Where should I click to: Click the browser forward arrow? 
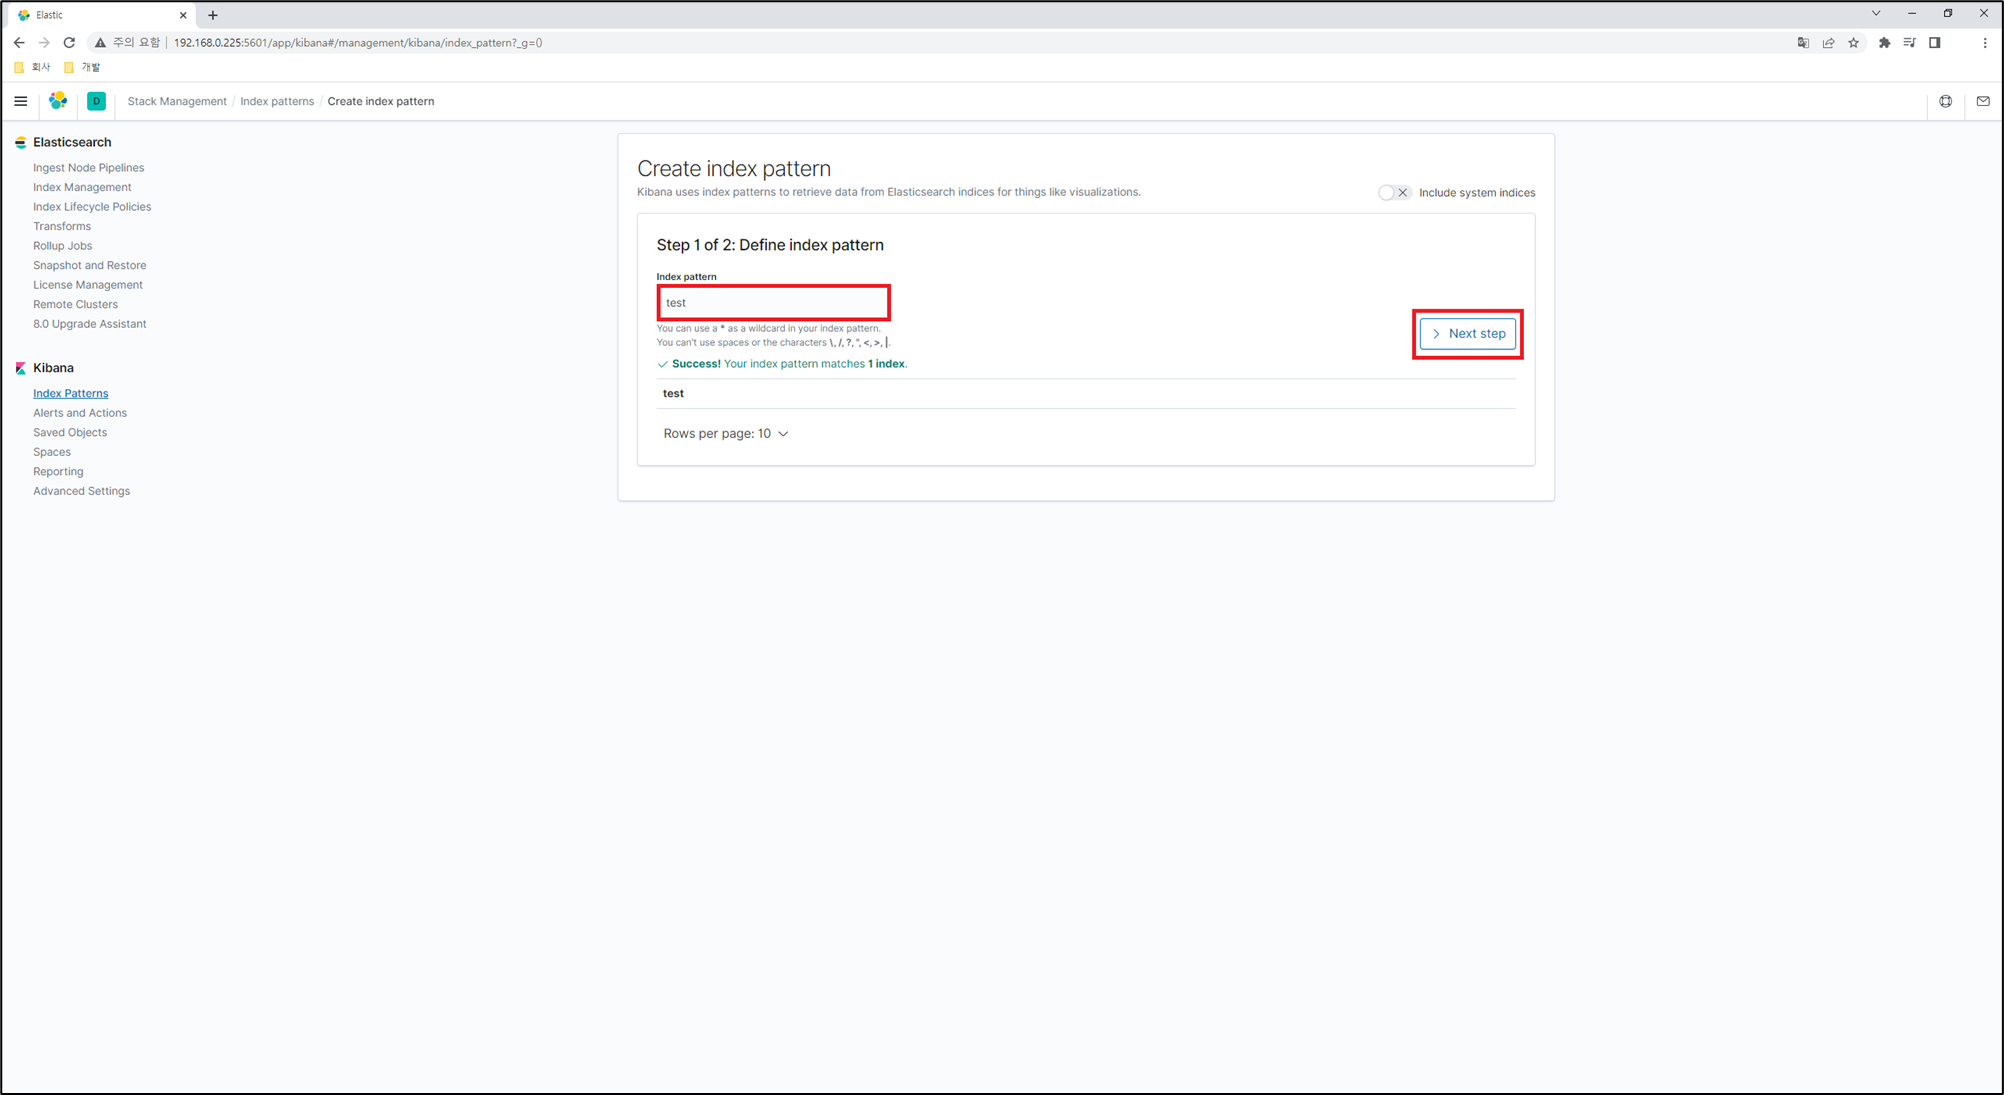(x=44, y=43)
